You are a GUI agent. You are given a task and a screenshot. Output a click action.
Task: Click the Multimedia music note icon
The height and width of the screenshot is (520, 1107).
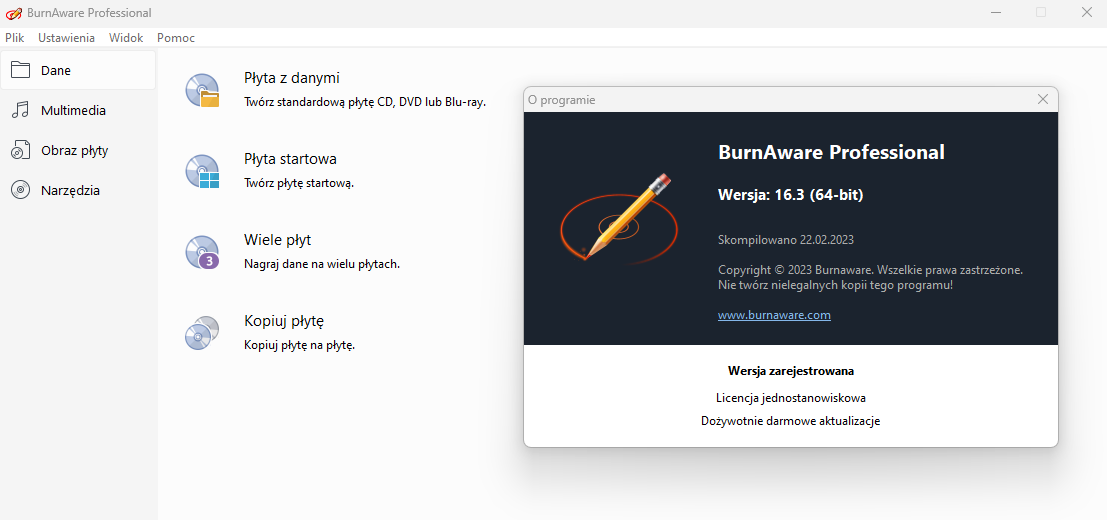(20, 110)
